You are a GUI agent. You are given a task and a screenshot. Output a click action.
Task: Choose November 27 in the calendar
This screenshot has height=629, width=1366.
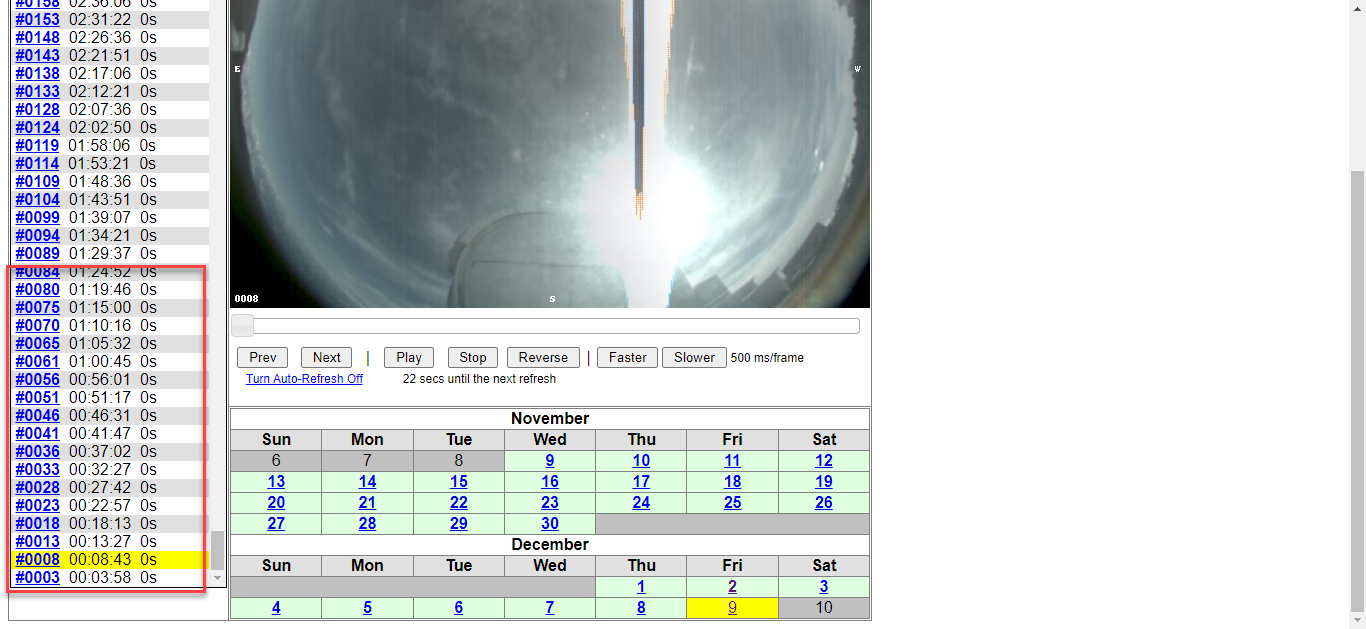[276, 523]
